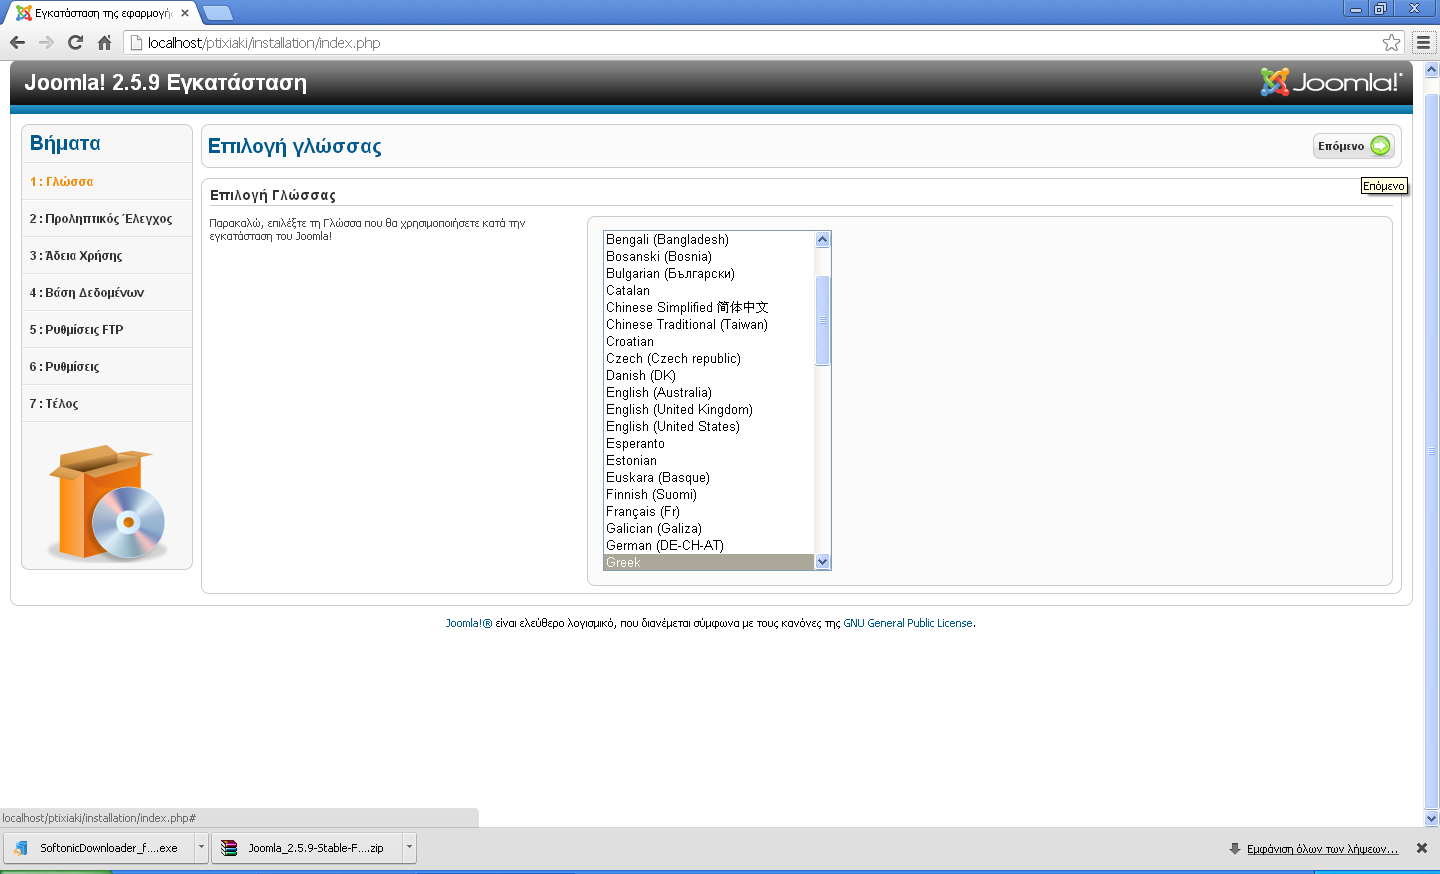Select Euskara (Basque) option
Image resolution: width=1440 pixels, height=874 pixels.
click(709, 478)
